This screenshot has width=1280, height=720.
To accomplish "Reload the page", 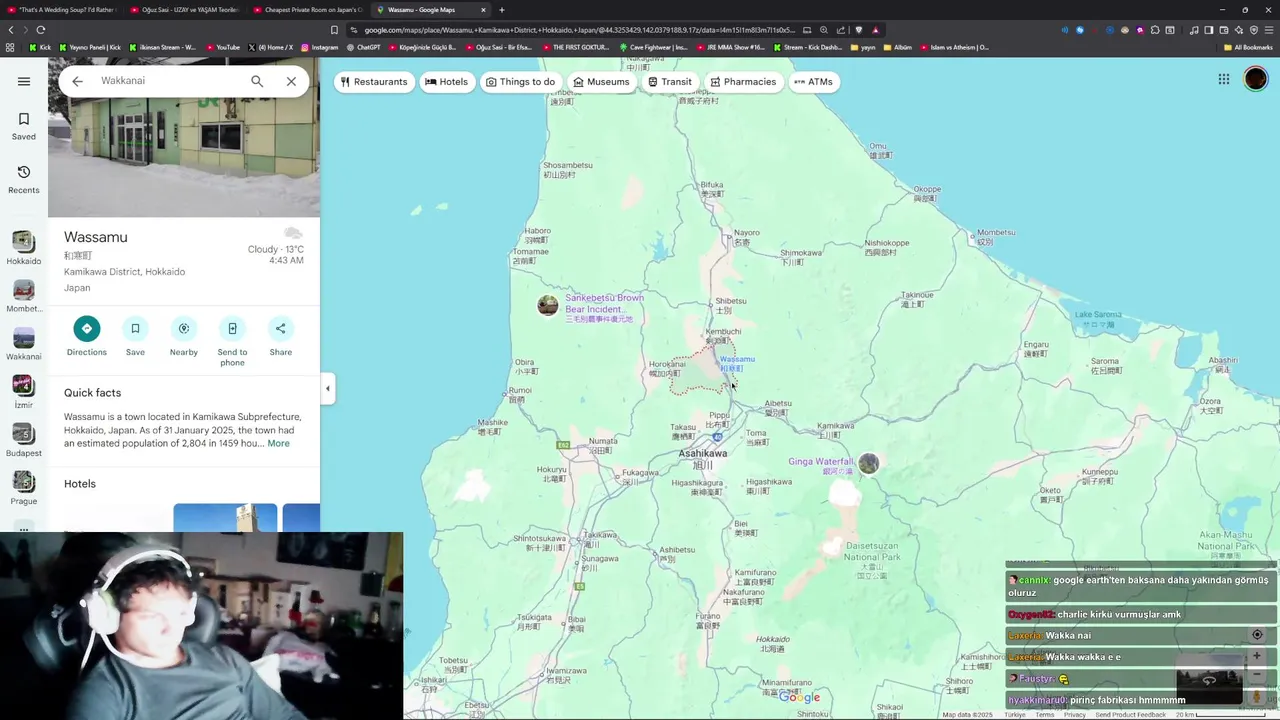I will 41,30.
